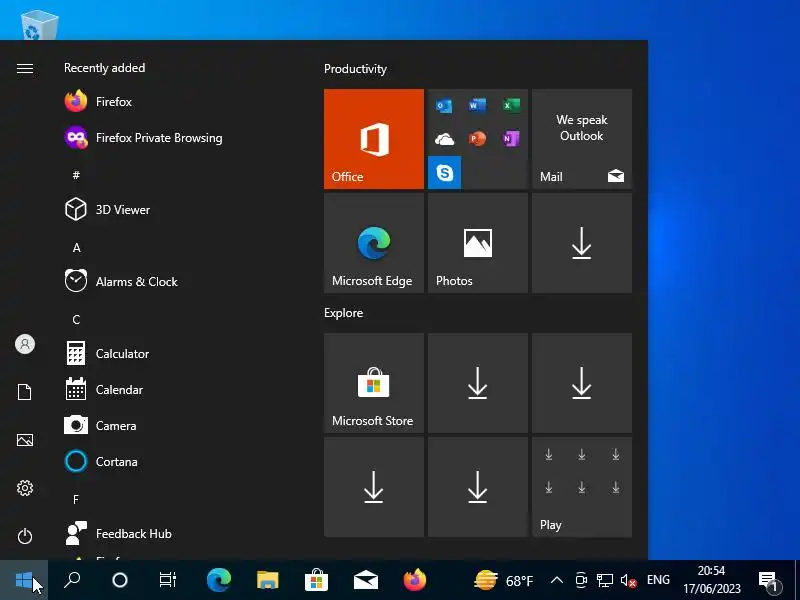800x600 pixels.
Task: Open the 3D Viewer app
Action: tap(107, 210)
